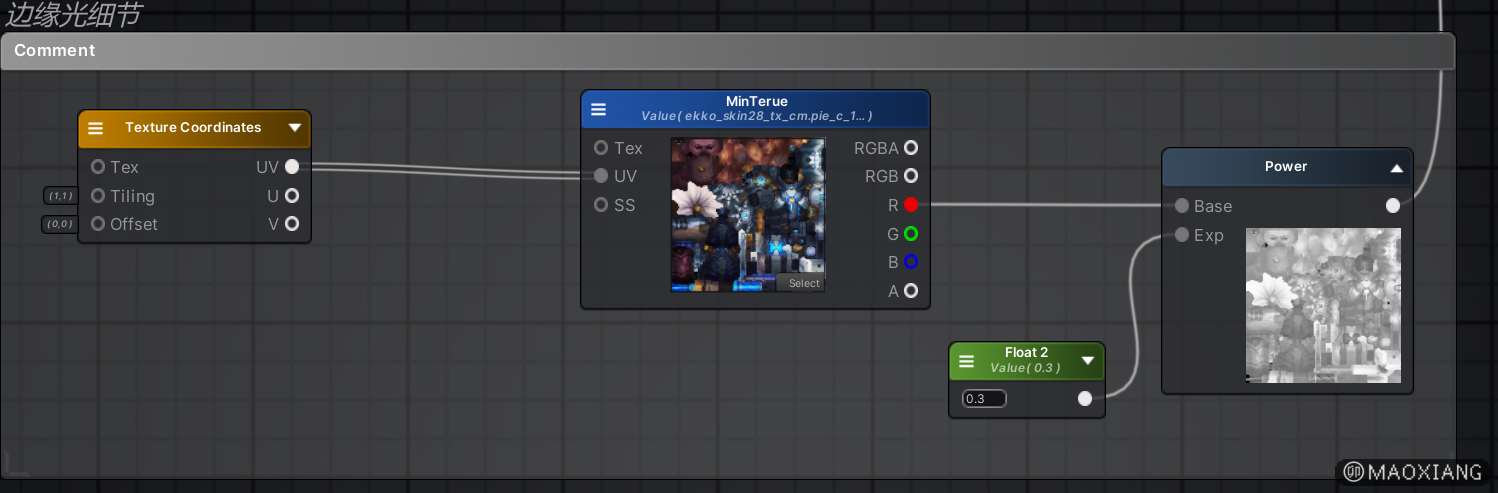
Task: Expand the Float 2 node dropdown arrow
Action: 1088,361
